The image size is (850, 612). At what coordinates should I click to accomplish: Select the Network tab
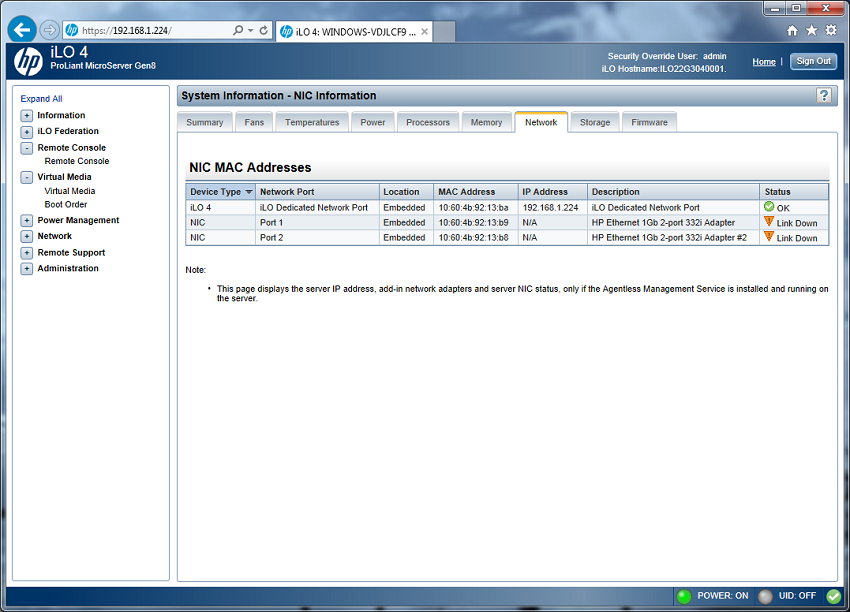[x=541, y=122]
